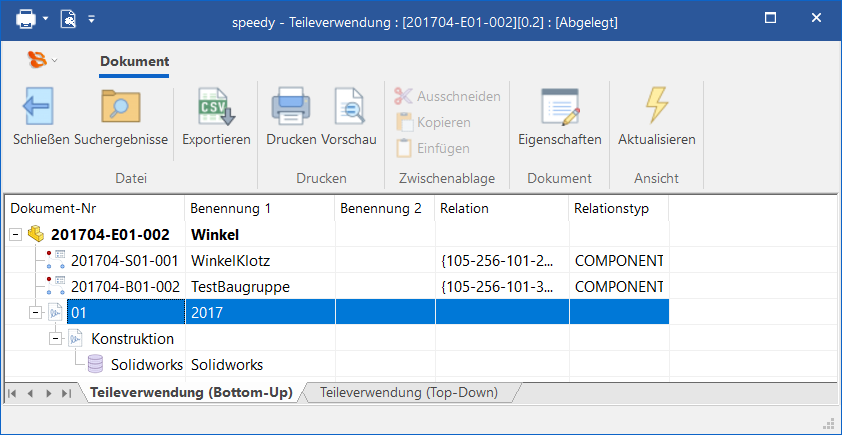
Task: Open document Eigenschaften
Action: tap(559, 106)
